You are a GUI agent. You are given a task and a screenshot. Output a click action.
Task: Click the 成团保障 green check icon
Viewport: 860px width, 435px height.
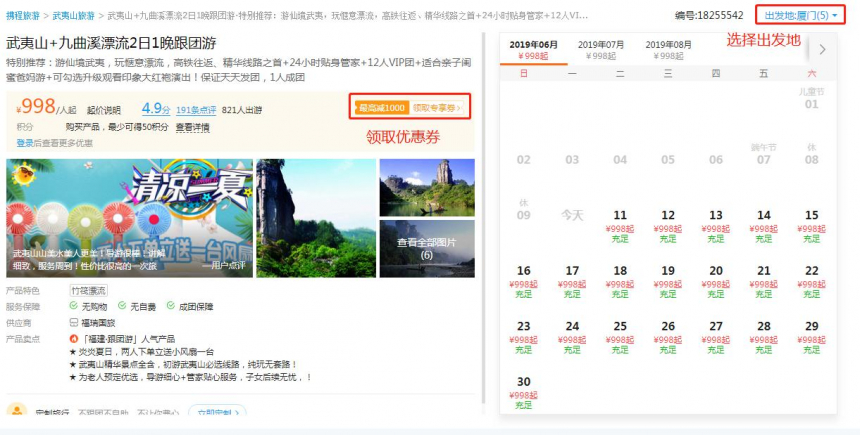click(171, 306)
